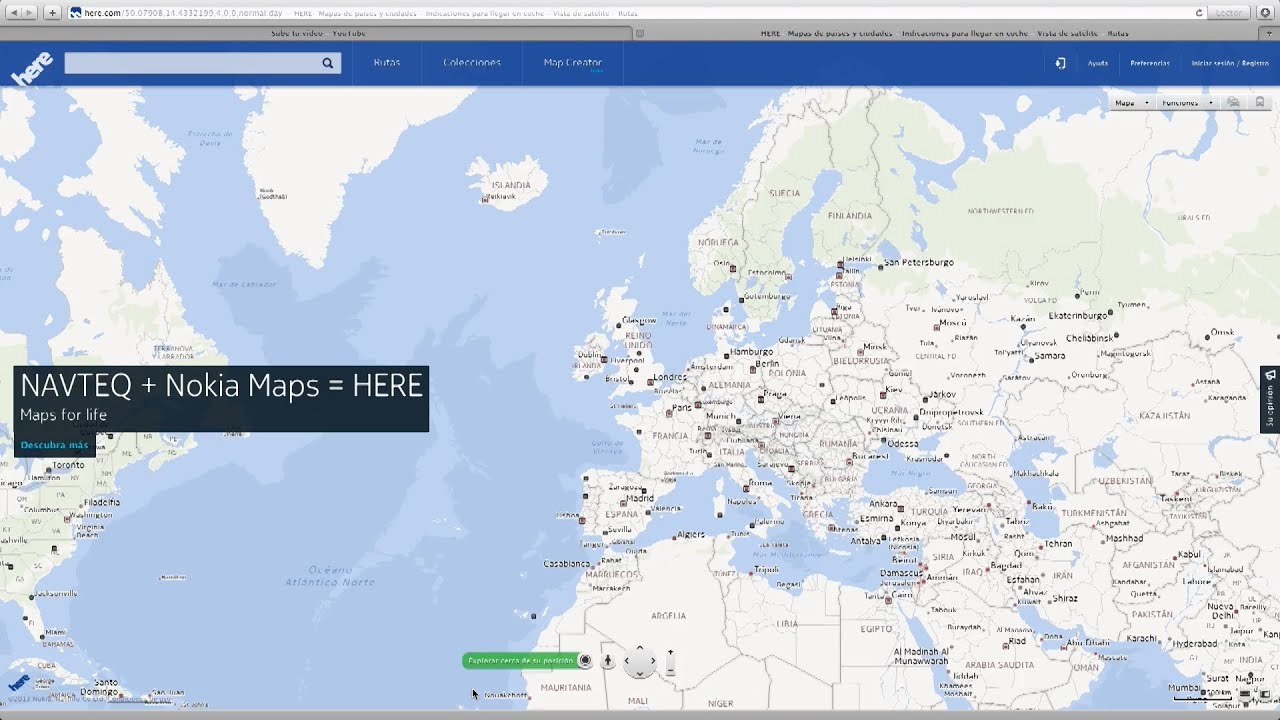Activate the street-level pegman icon

click(607, 661)
